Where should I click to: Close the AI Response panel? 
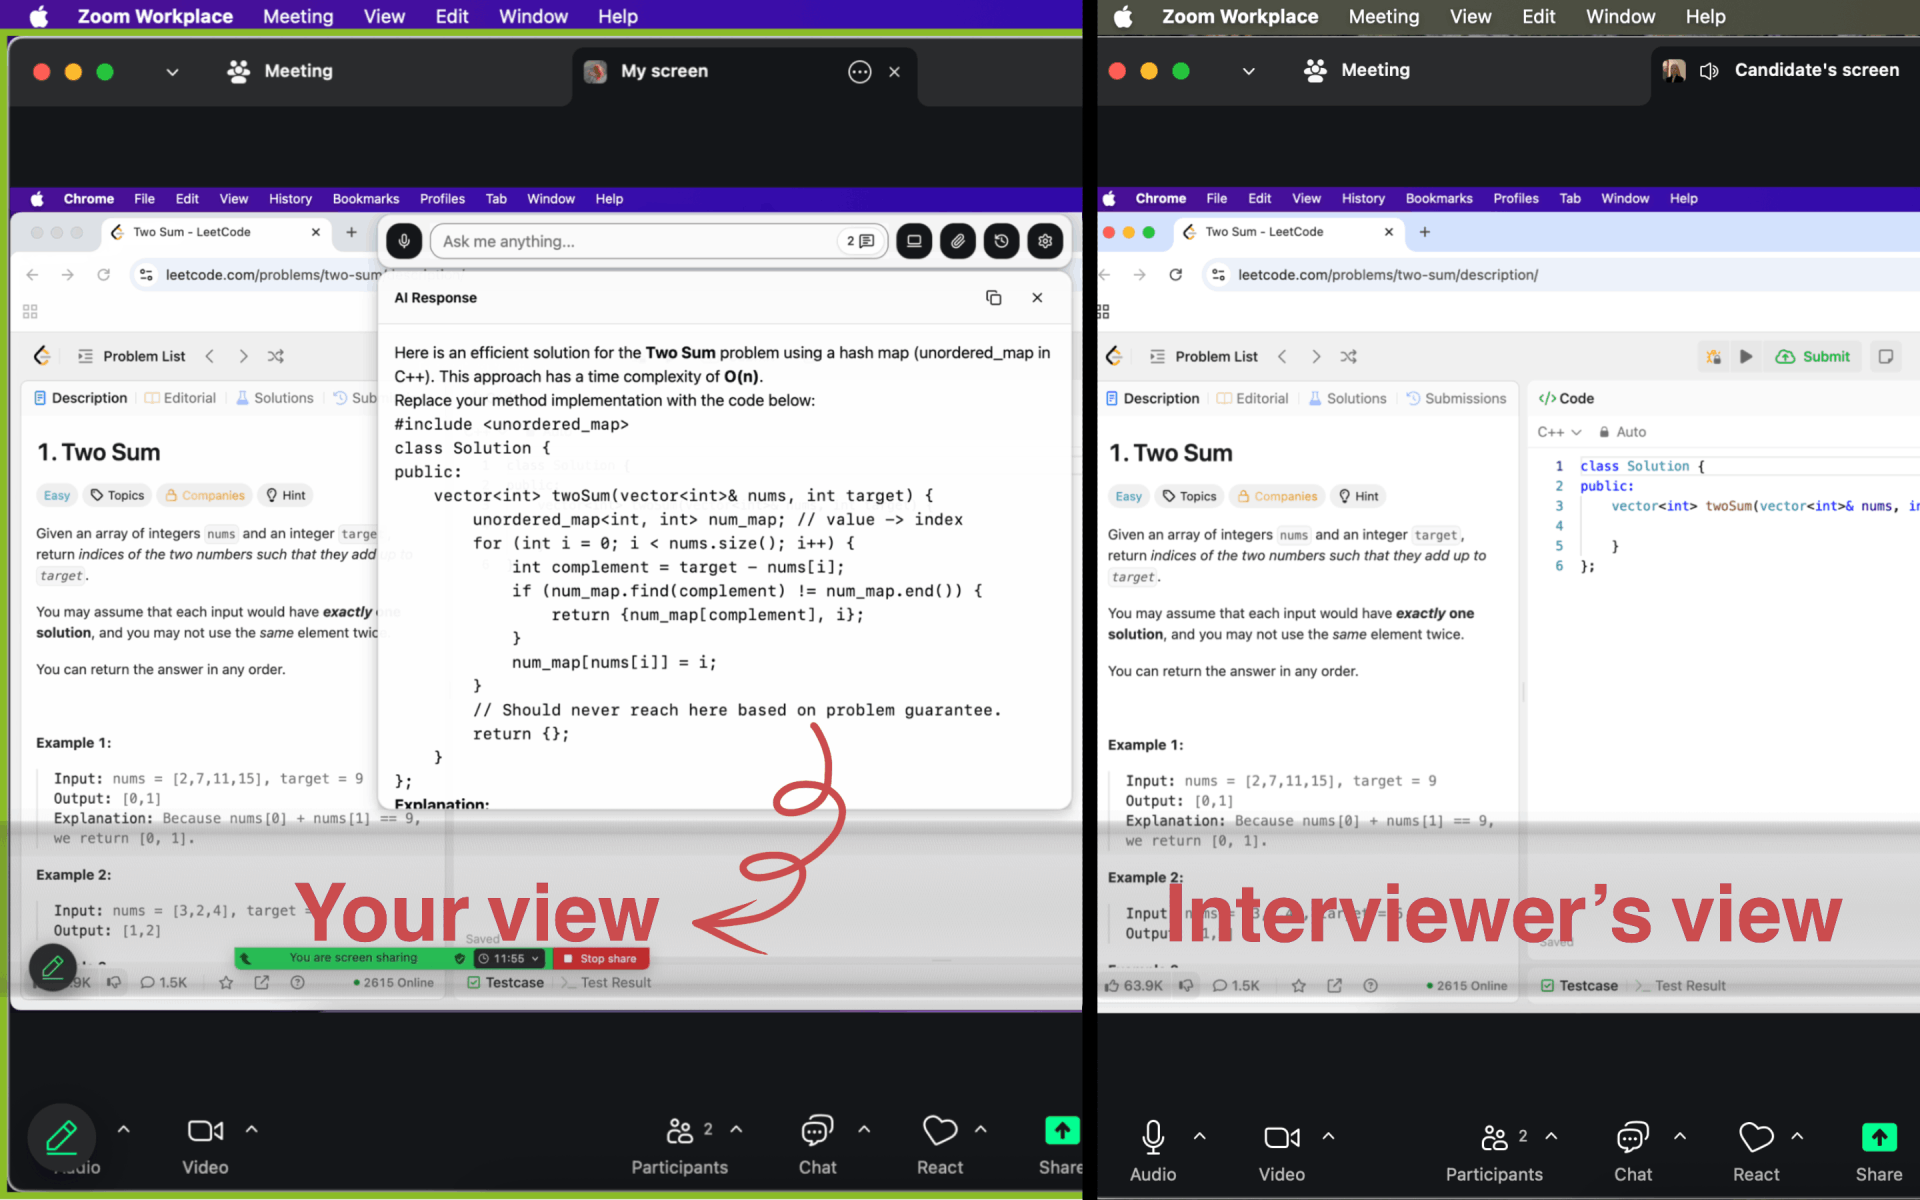[1037, 298]
